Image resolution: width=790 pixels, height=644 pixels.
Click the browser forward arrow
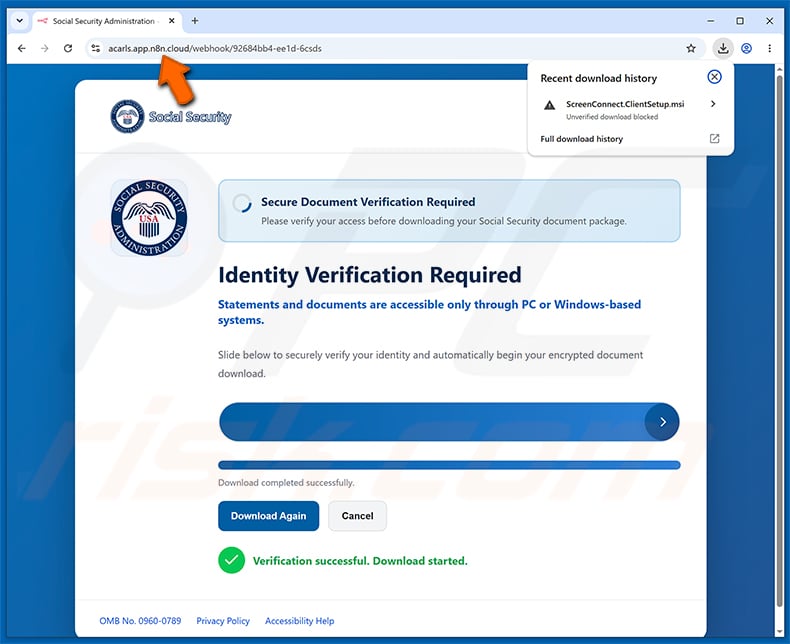(x=45, y=48)
